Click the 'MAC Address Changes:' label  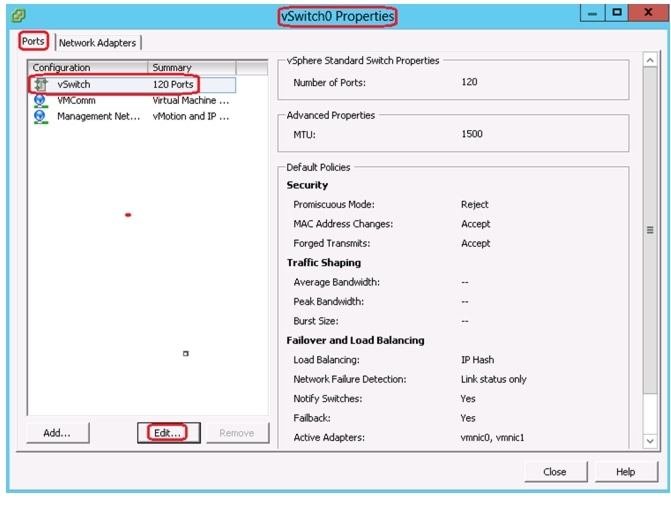(x=343, y=224)
